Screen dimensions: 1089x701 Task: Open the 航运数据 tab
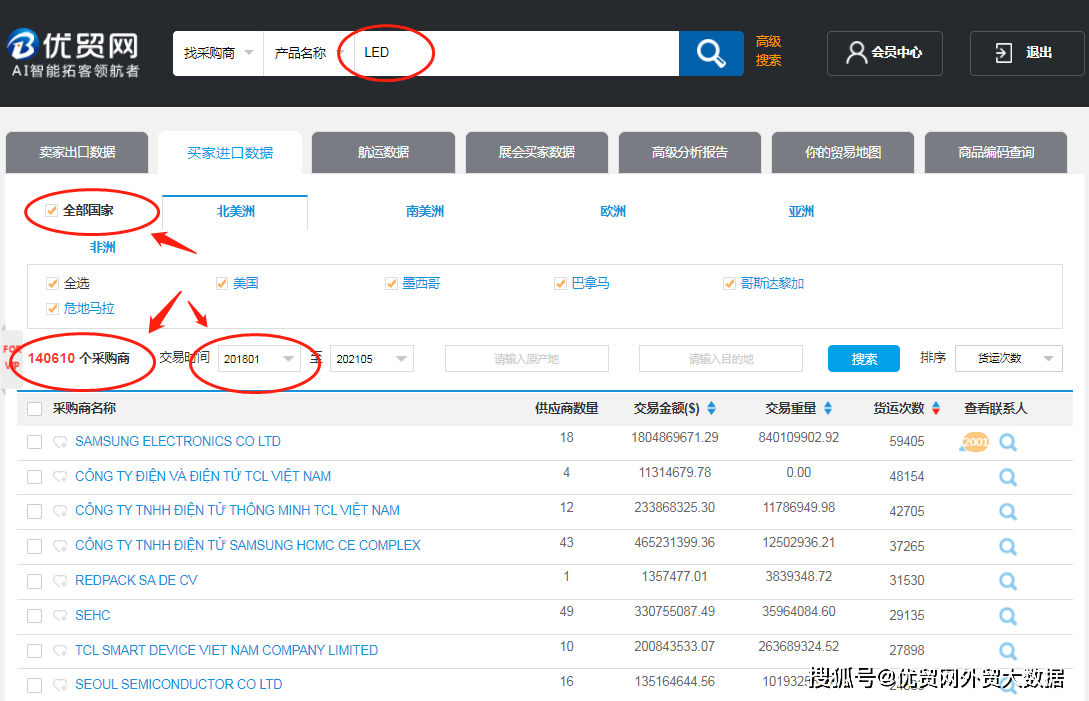383,152
